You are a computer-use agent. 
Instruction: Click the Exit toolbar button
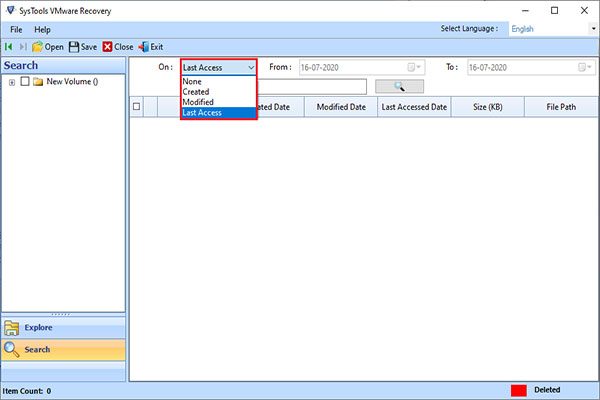click(x=151, y=47)
